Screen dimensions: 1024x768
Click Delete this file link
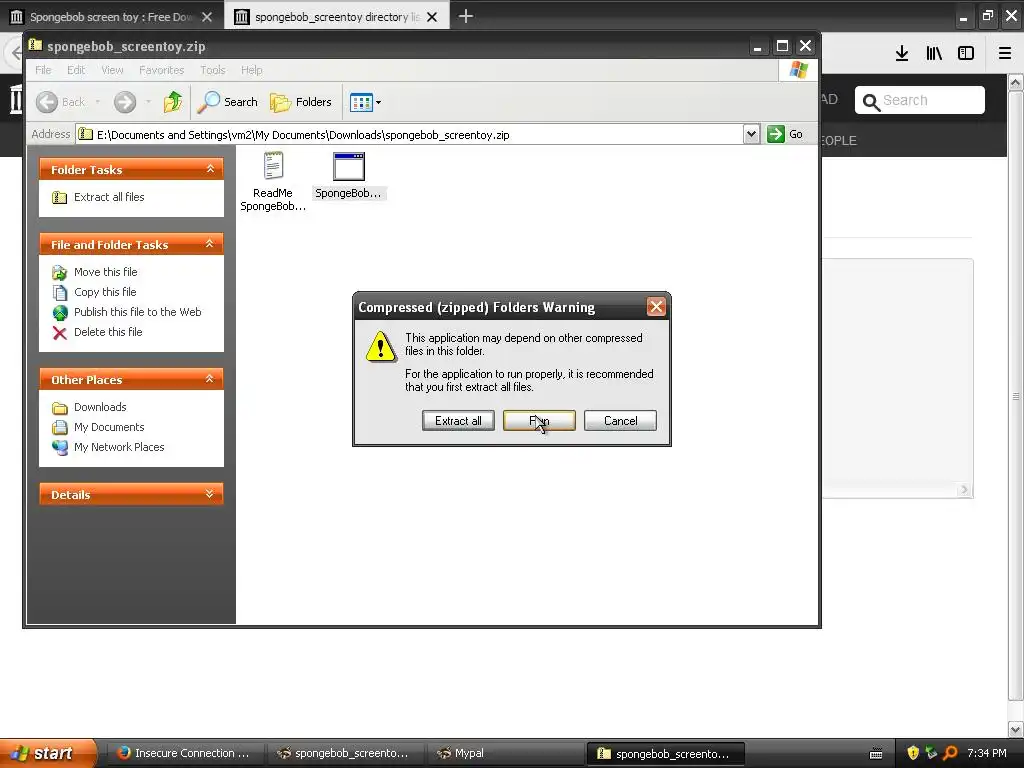108,332
